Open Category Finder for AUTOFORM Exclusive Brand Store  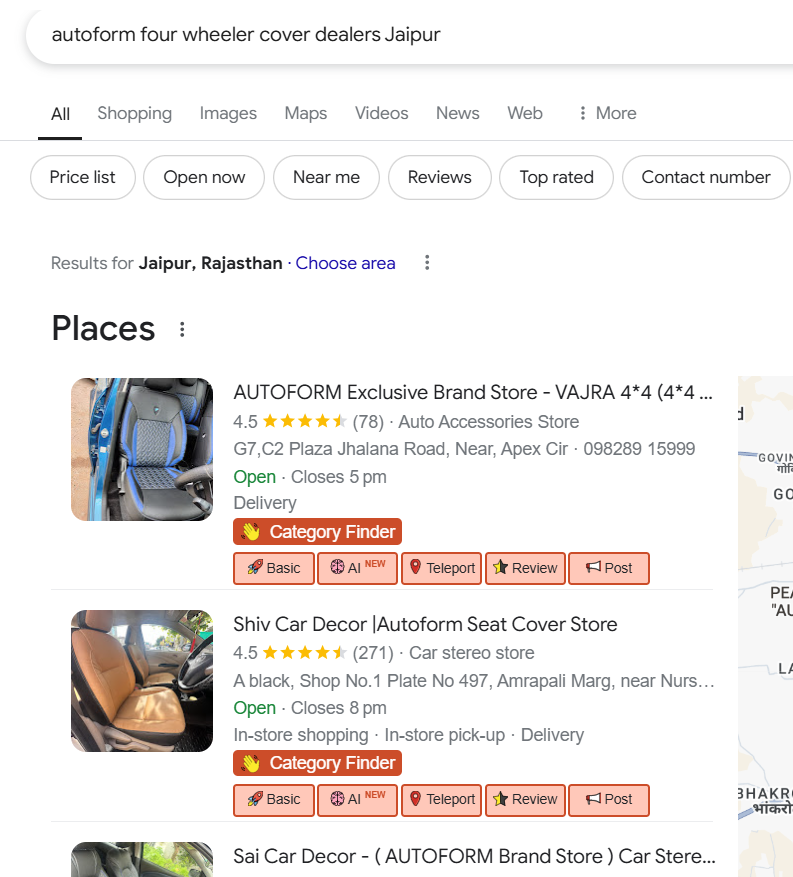coord(318,532)
